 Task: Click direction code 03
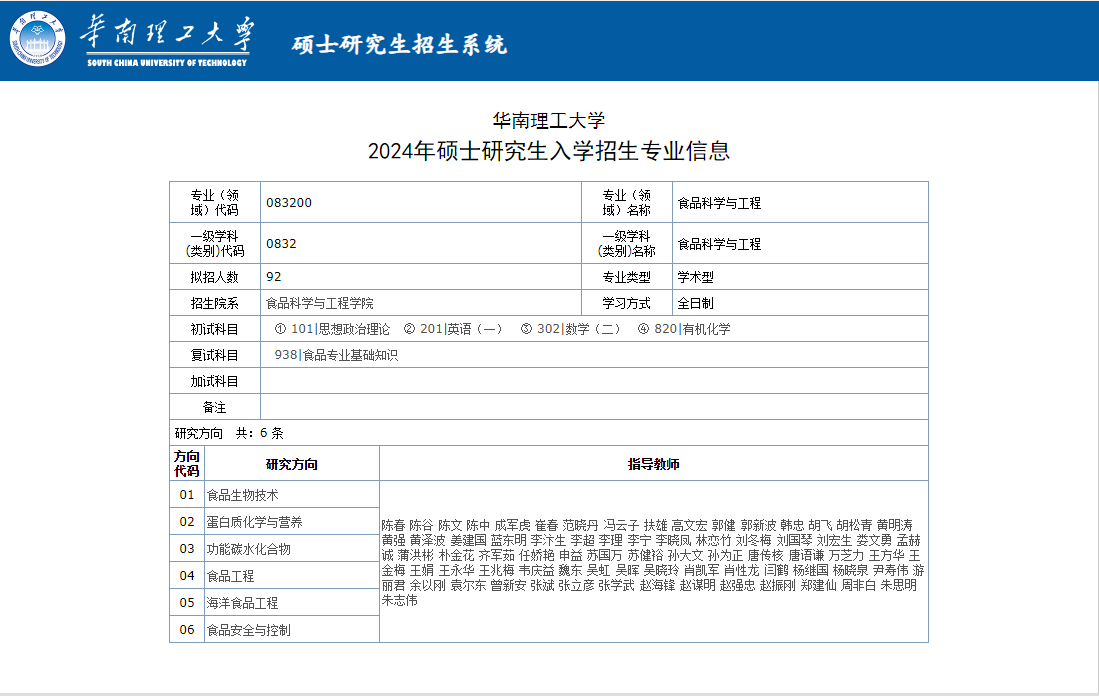(x=186, y=549)
